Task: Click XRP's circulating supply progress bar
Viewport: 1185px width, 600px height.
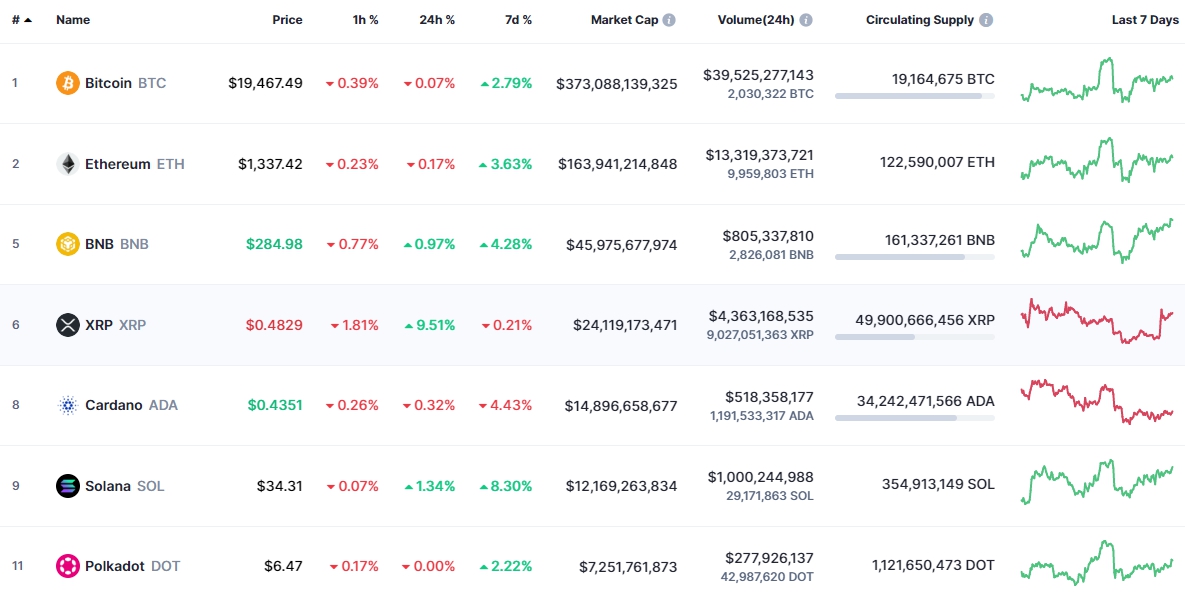Action: pyautogui.click(x=914, y=337)
